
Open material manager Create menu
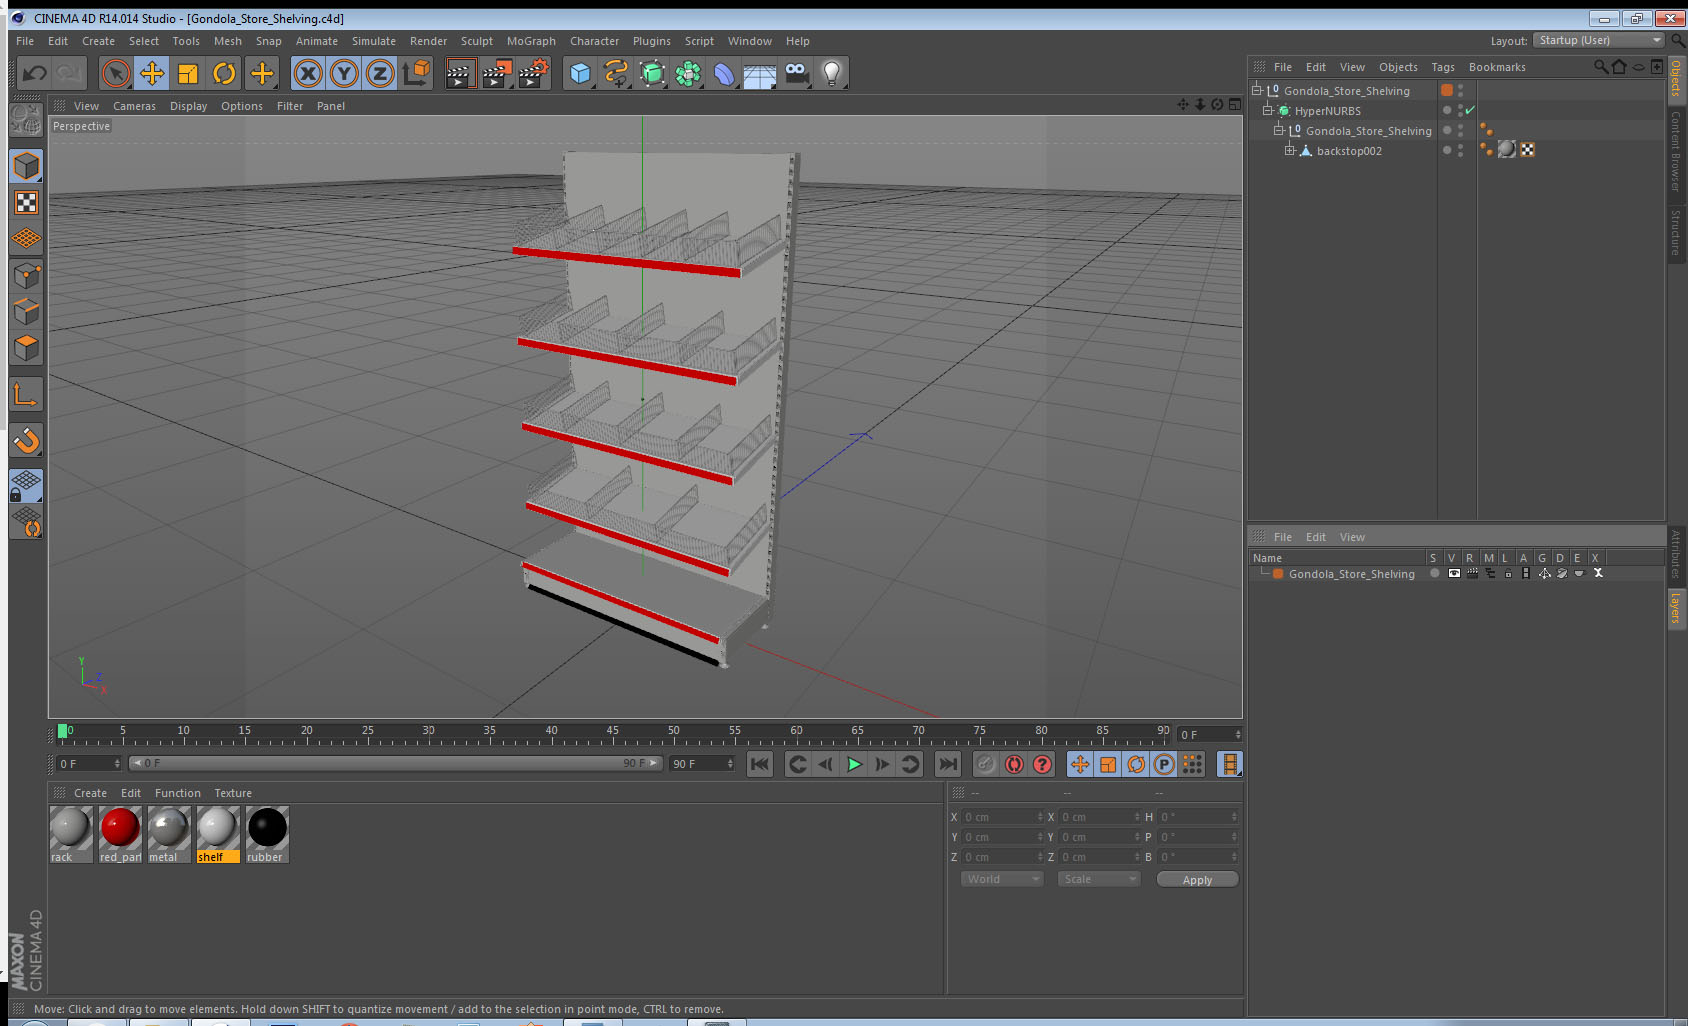click(90, 793)
